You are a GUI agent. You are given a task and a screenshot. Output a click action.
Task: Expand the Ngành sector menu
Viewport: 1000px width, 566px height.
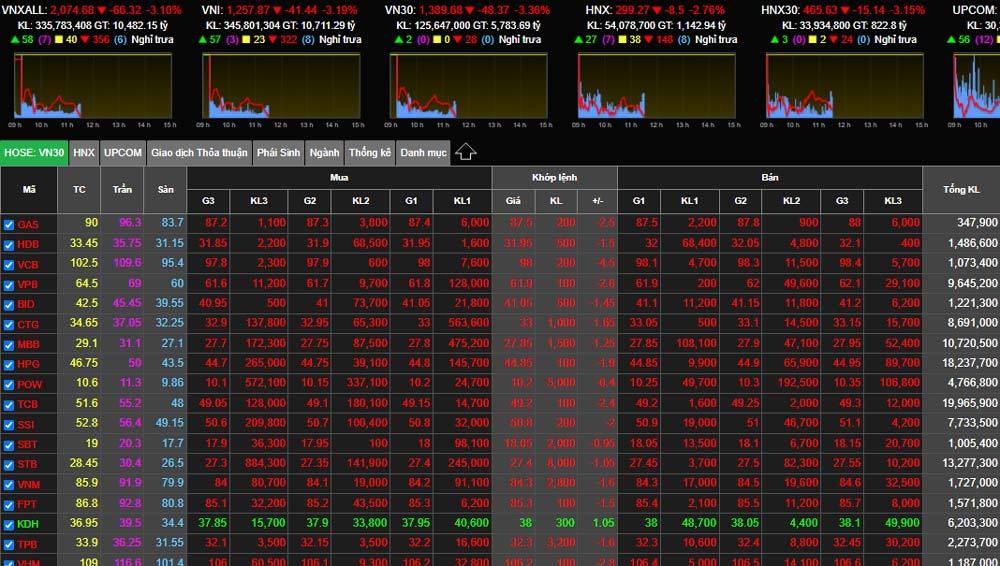(325, 153)
